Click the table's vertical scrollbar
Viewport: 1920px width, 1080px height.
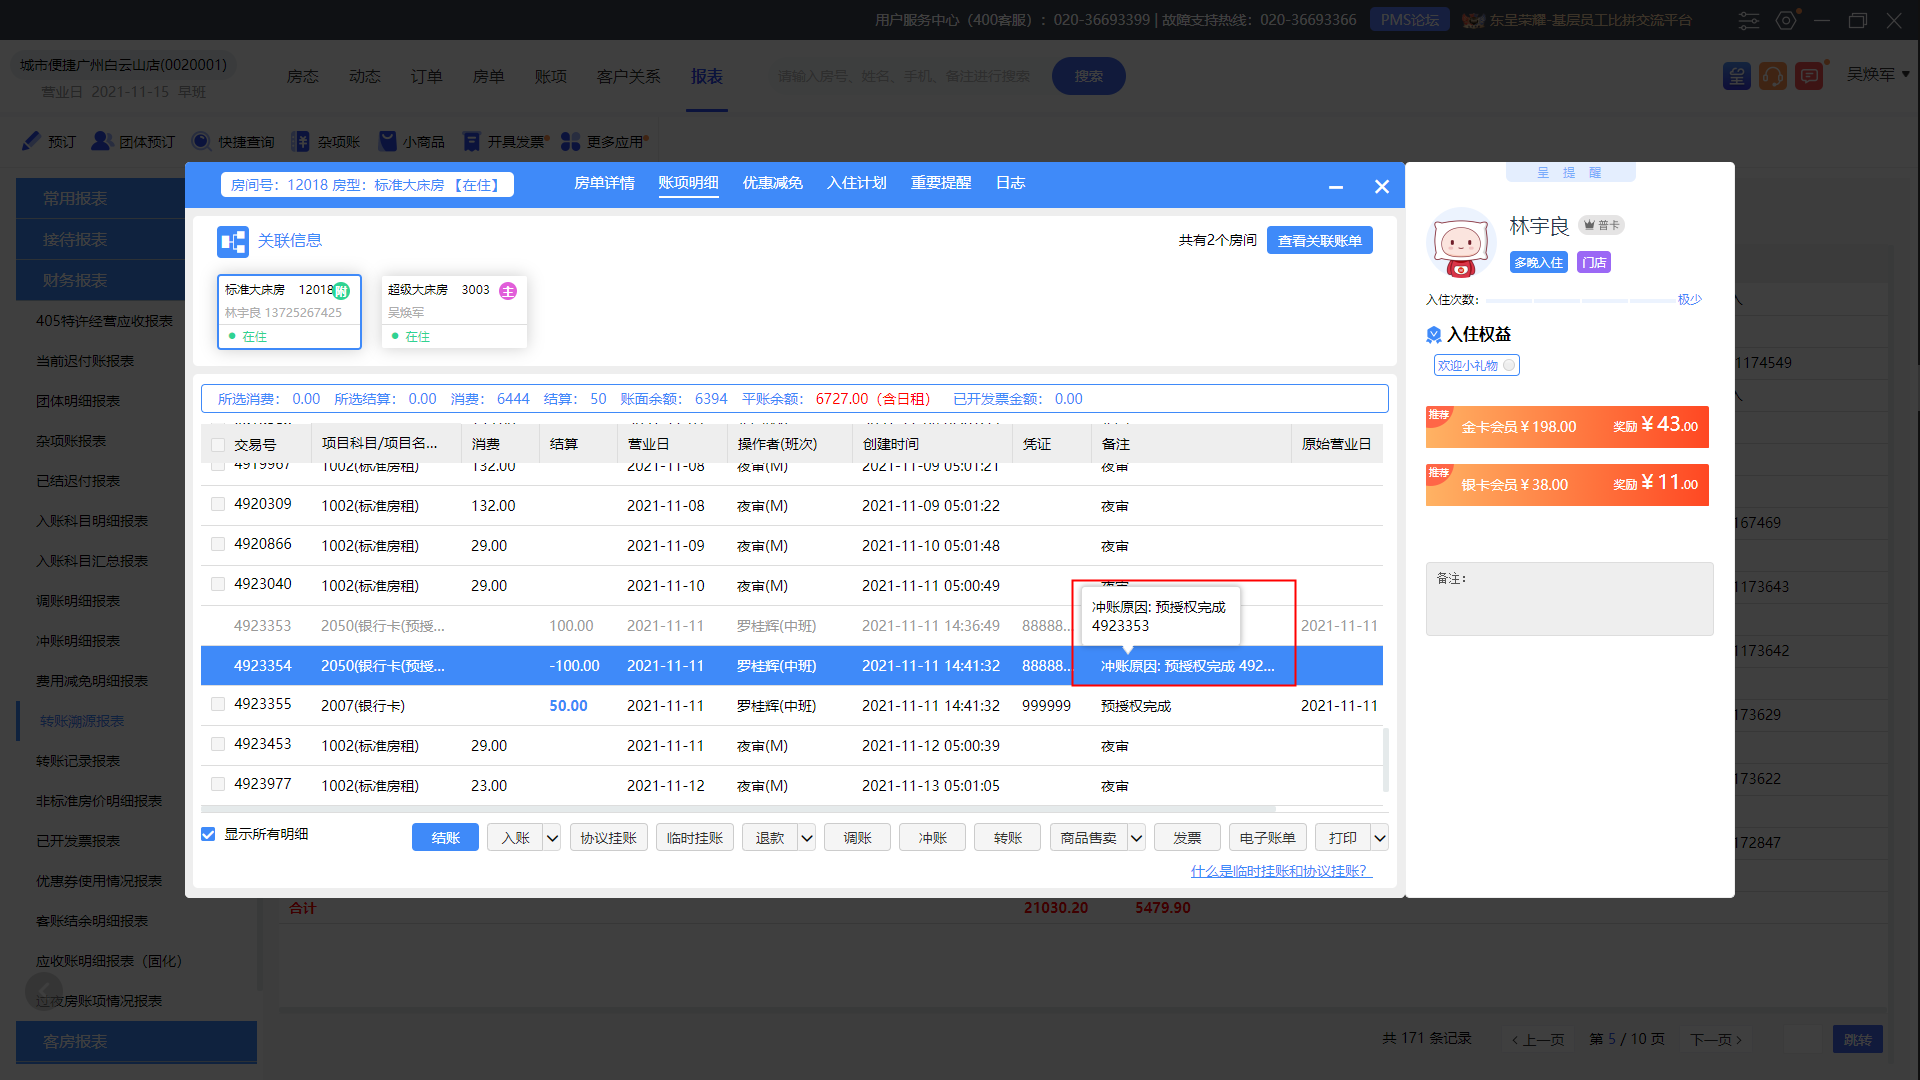1386,760
